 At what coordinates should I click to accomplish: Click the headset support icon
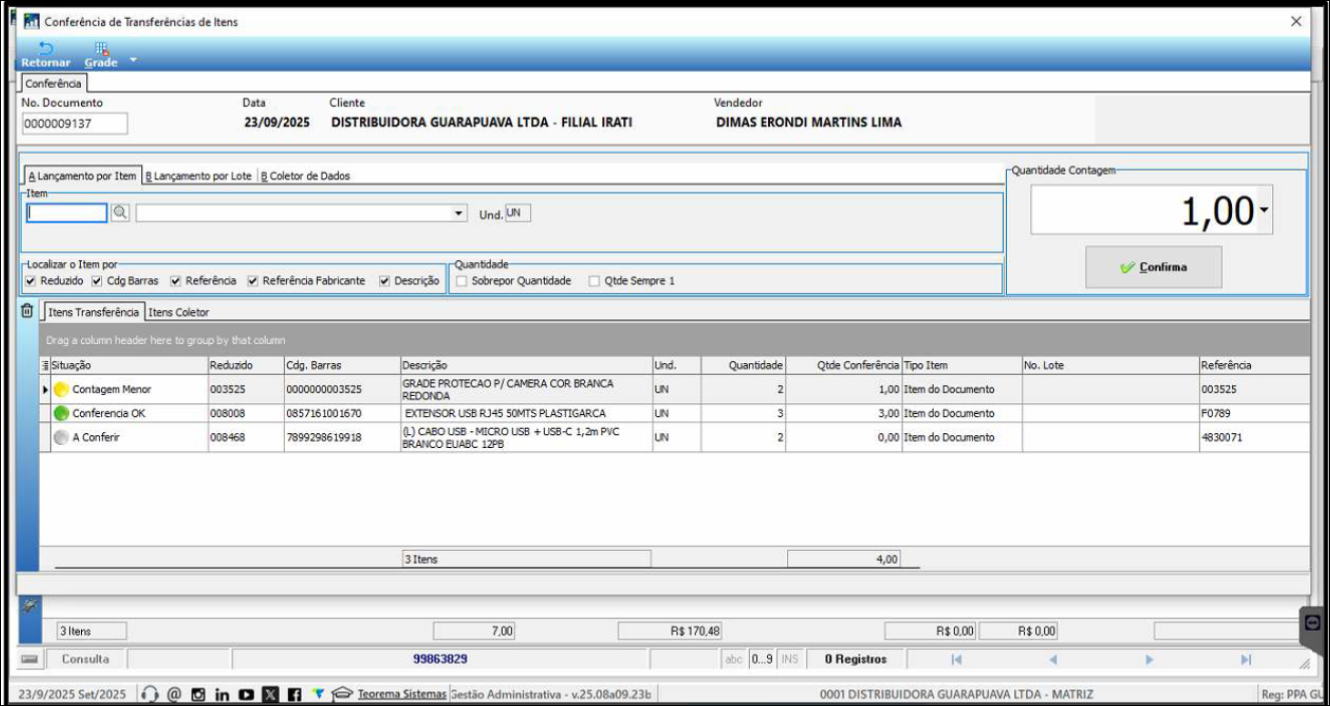[x=150, y=694]
